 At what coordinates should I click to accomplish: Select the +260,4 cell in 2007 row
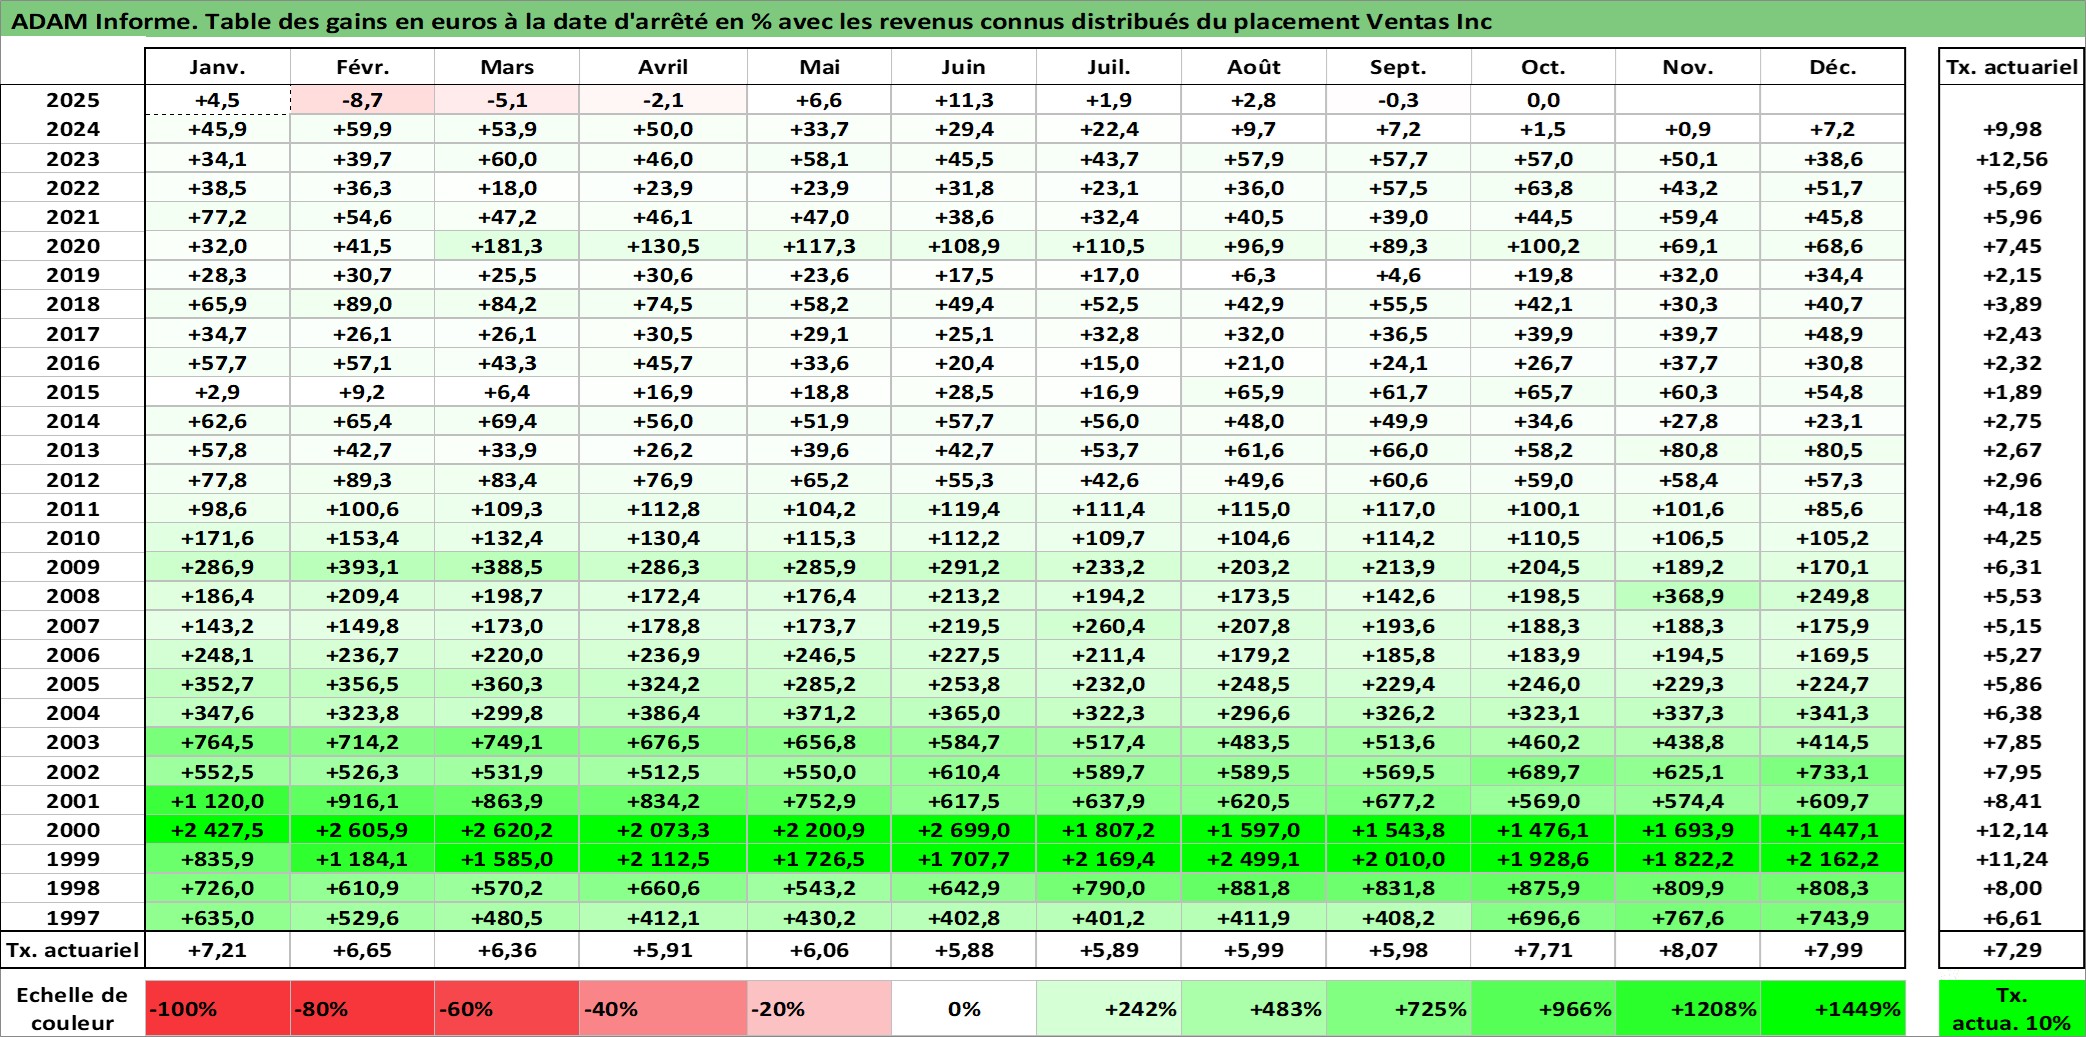[1109, 626]
